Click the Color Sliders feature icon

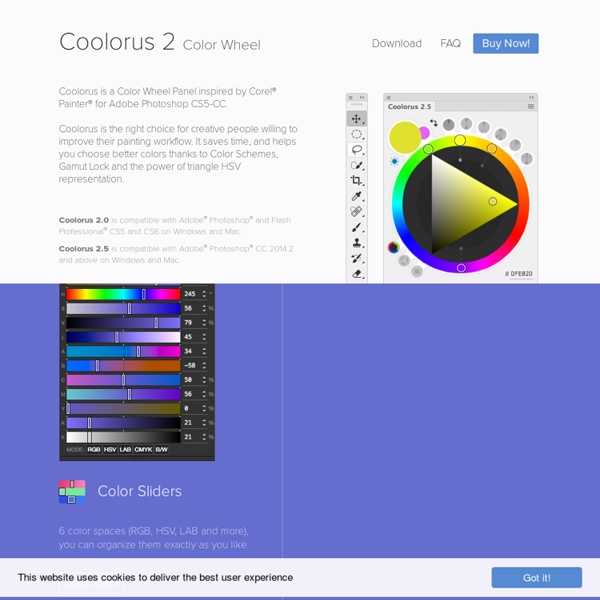pyautogui.click(x=72, y=492)
